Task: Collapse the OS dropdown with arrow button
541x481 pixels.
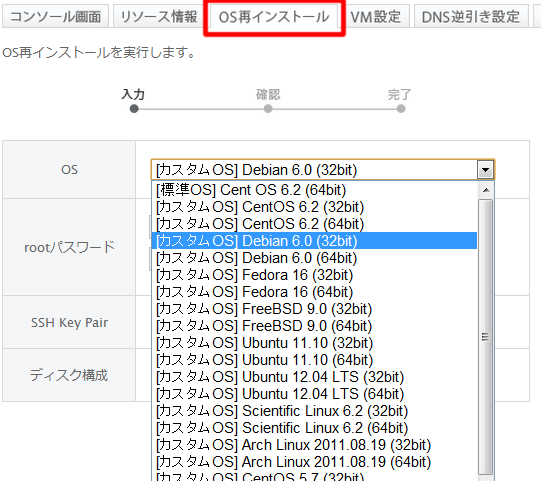Action: click(485, 170)
